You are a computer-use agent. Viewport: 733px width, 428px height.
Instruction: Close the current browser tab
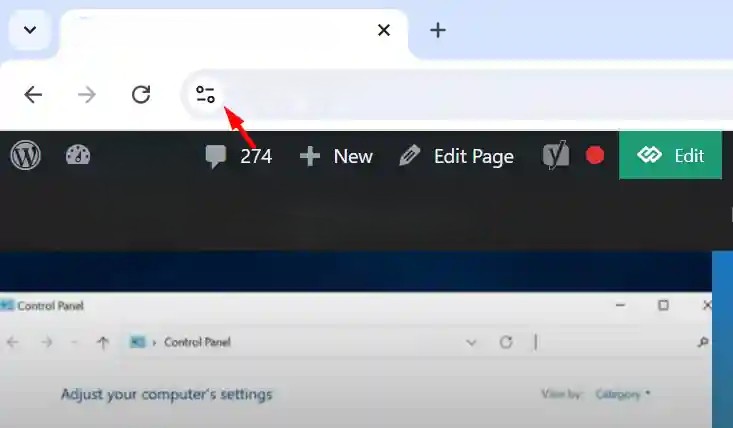tap(384, 30)
